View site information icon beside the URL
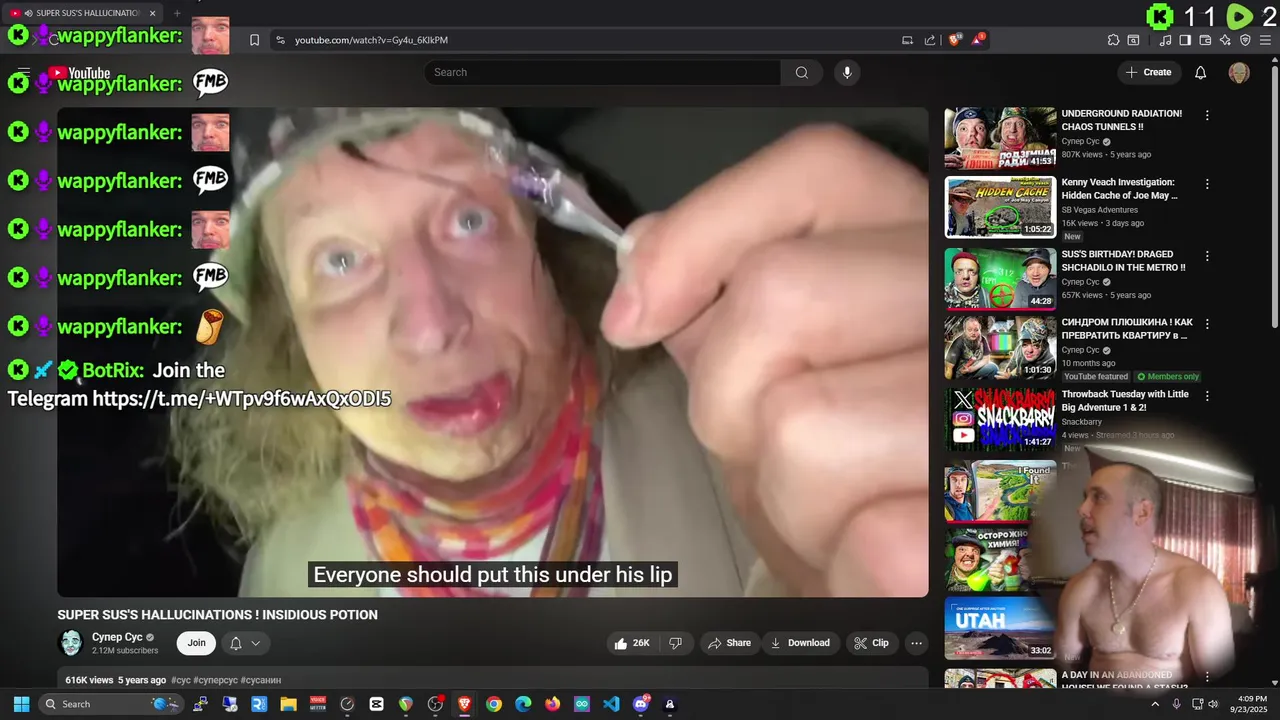Screen dimensions: 1280x720 click(280, 40)
